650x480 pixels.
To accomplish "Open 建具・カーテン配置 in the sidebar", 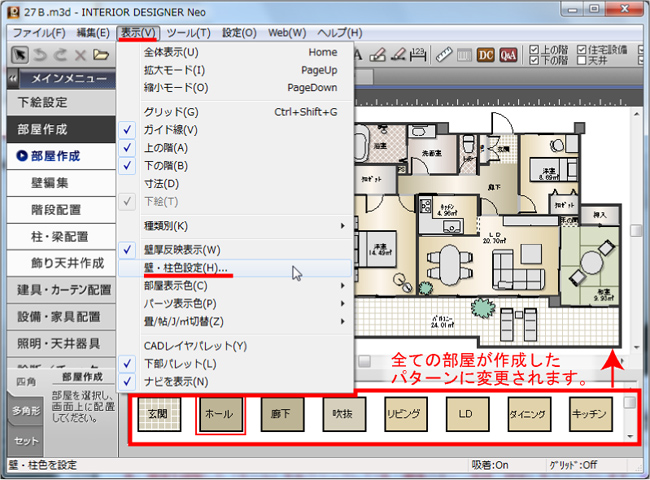I will click(x=64, y=290).
